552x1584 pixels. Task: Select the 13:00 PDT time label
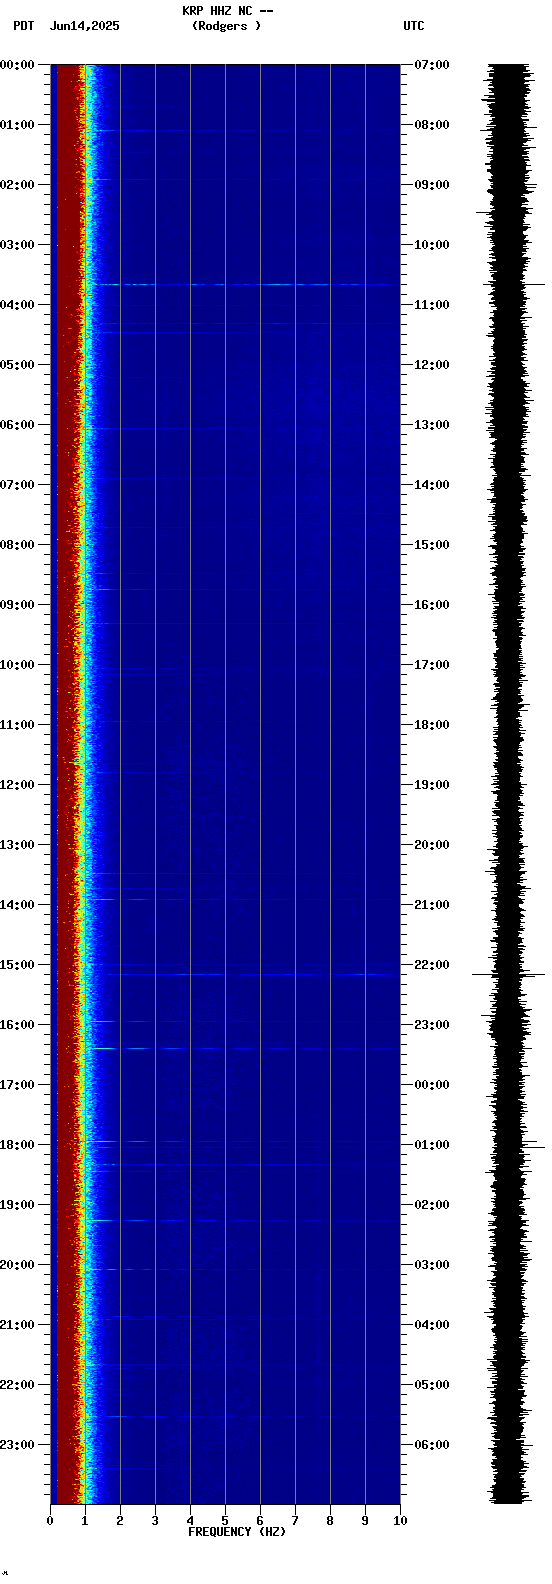click(17, 845)
